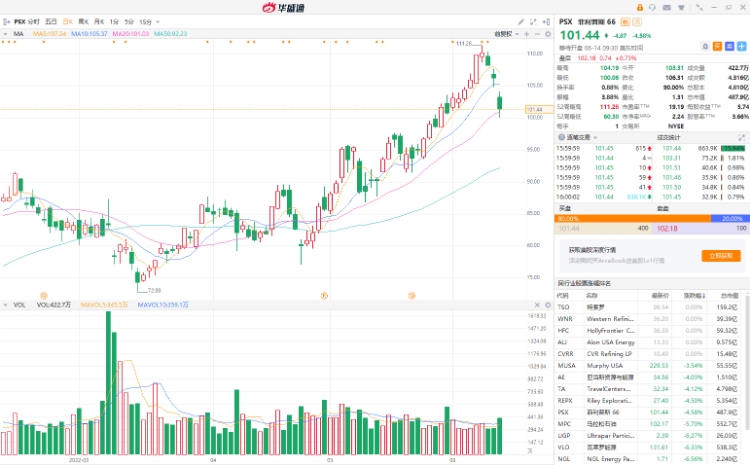Select the TravelCenters row
Screen dimensions: 750x465
pos(650,389)
